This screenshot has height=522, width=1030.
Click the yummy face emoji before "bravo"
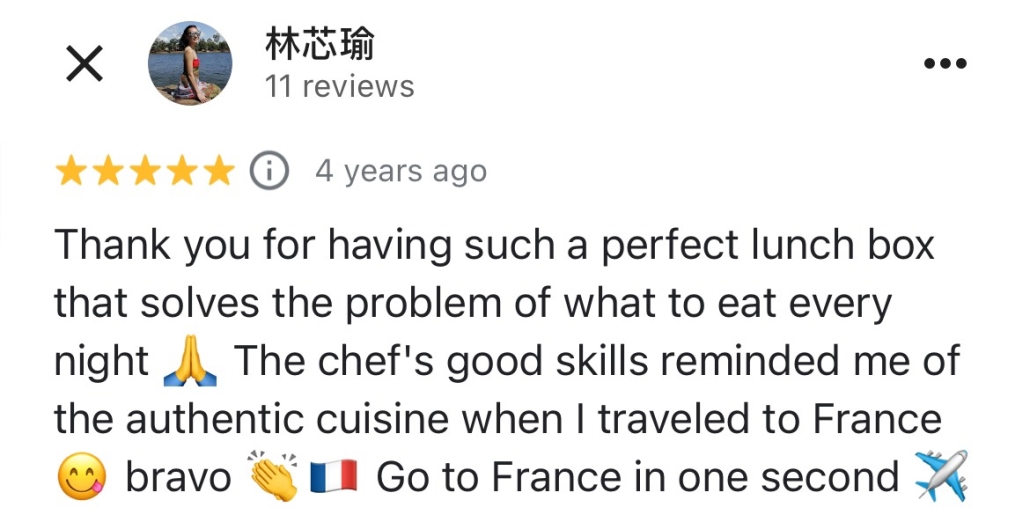83,478
